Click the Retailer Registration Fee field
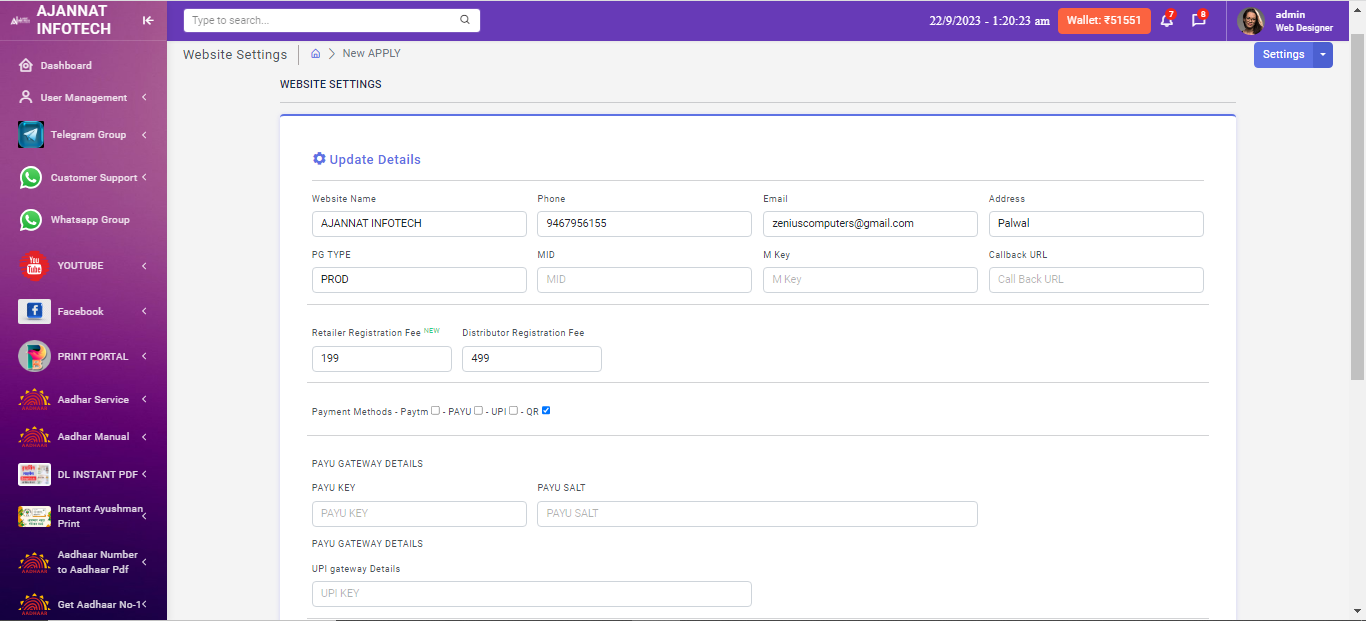1366x621 pixels. pyautogui.click(x=381, y=358)
